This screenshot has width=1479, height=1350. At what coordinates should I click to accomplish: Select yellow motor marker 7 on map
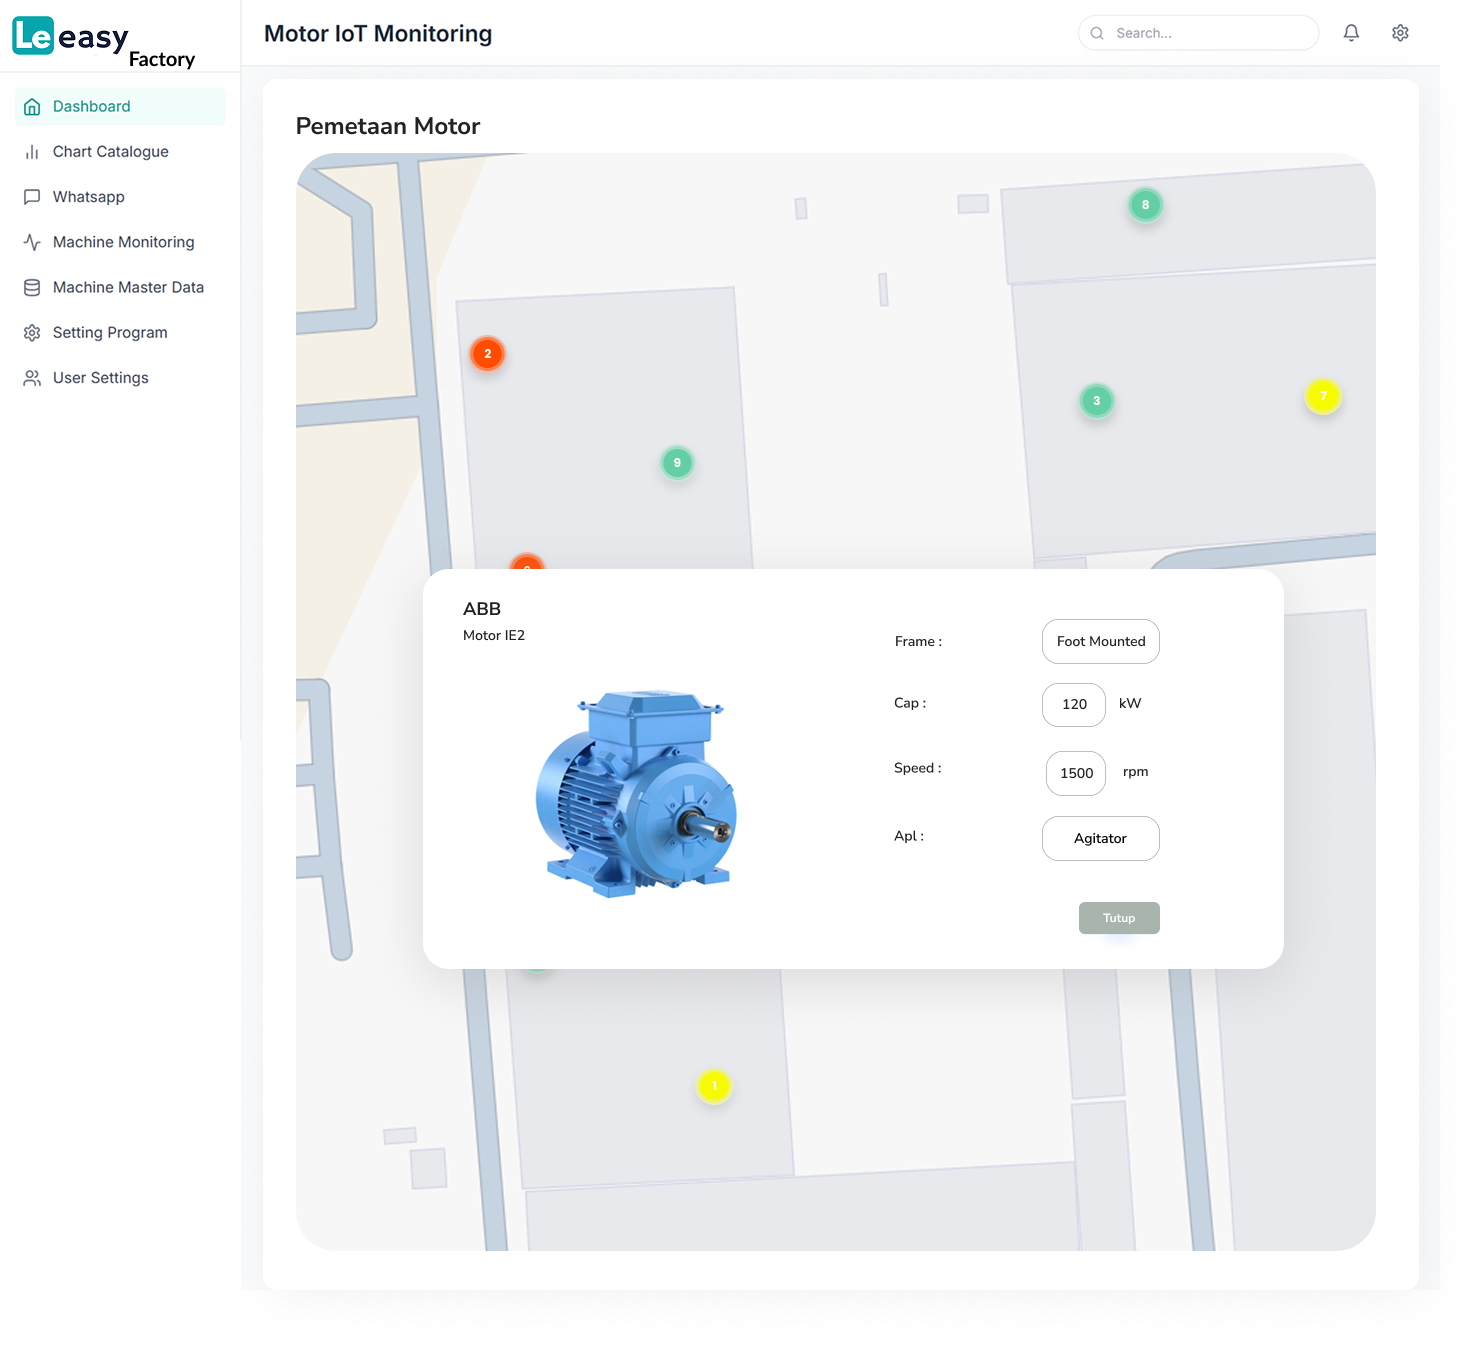[1322, 396]
